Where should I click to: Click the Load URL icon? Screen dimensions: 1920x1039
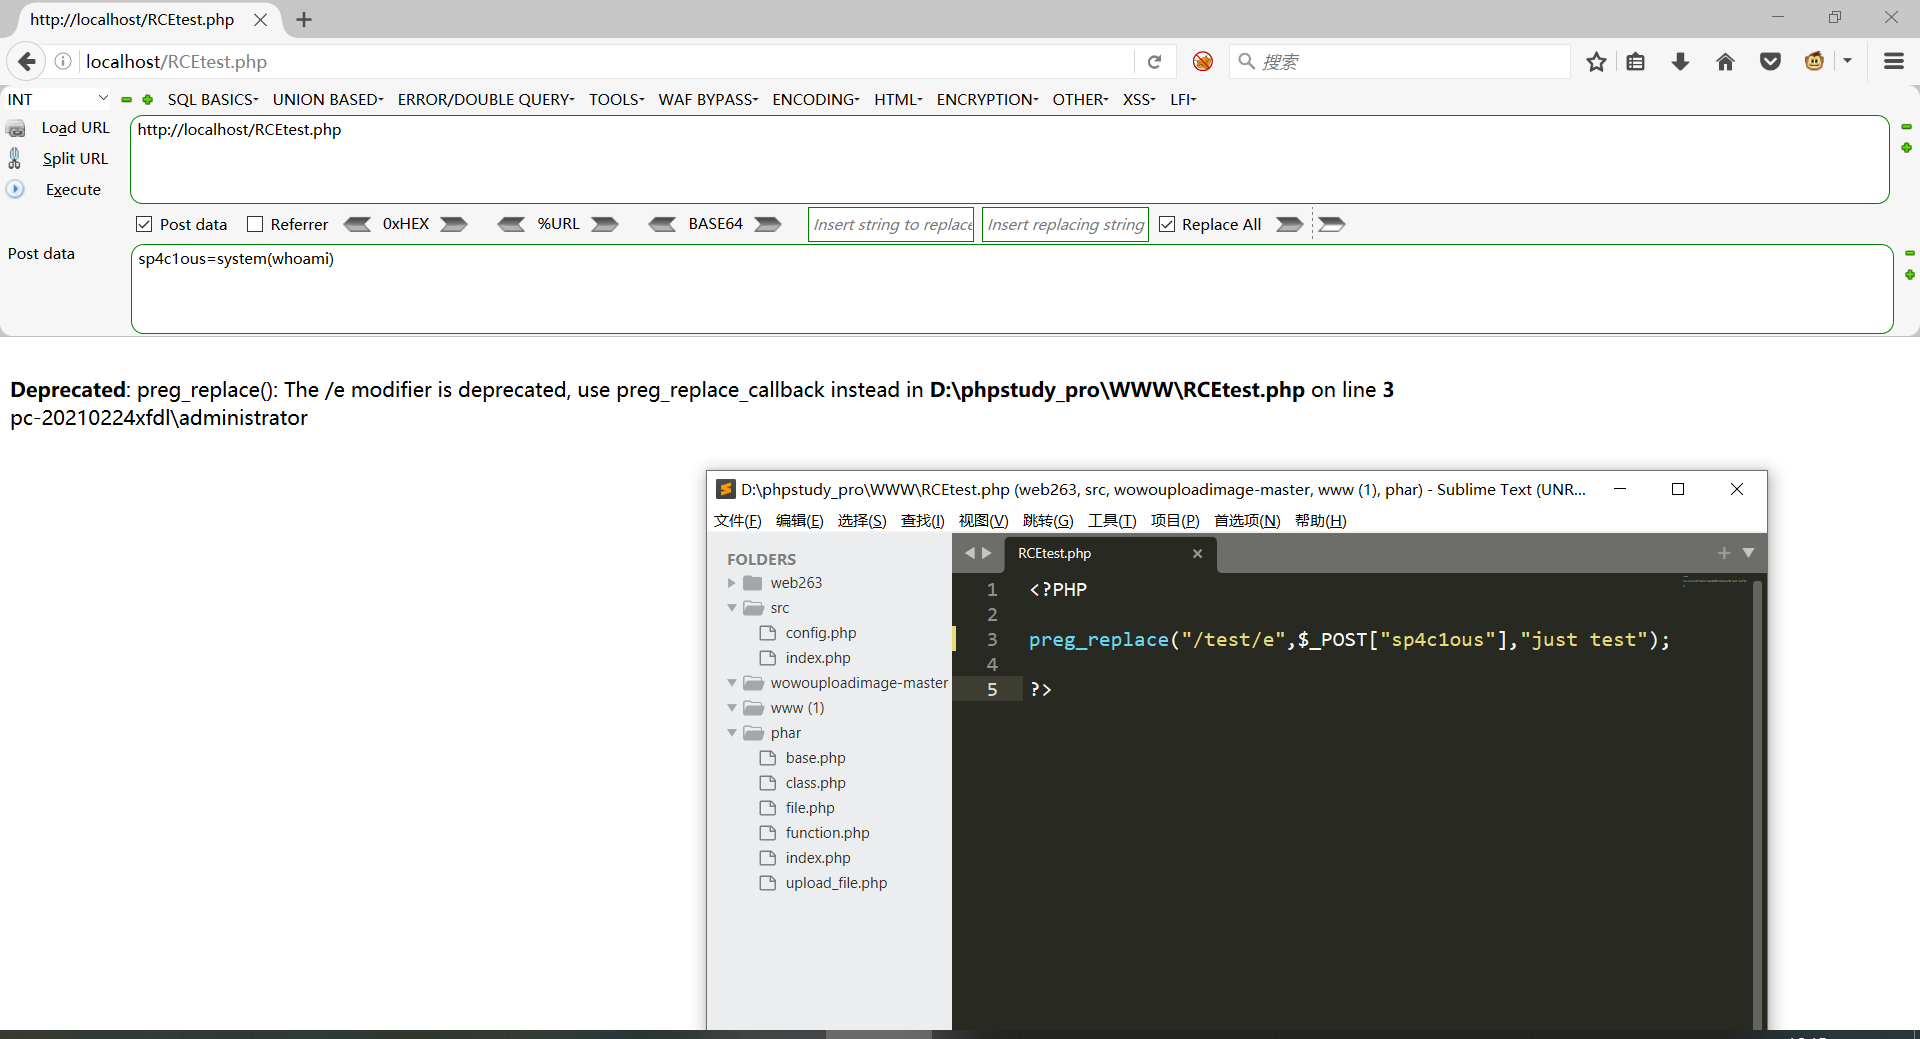pos(16,129)
